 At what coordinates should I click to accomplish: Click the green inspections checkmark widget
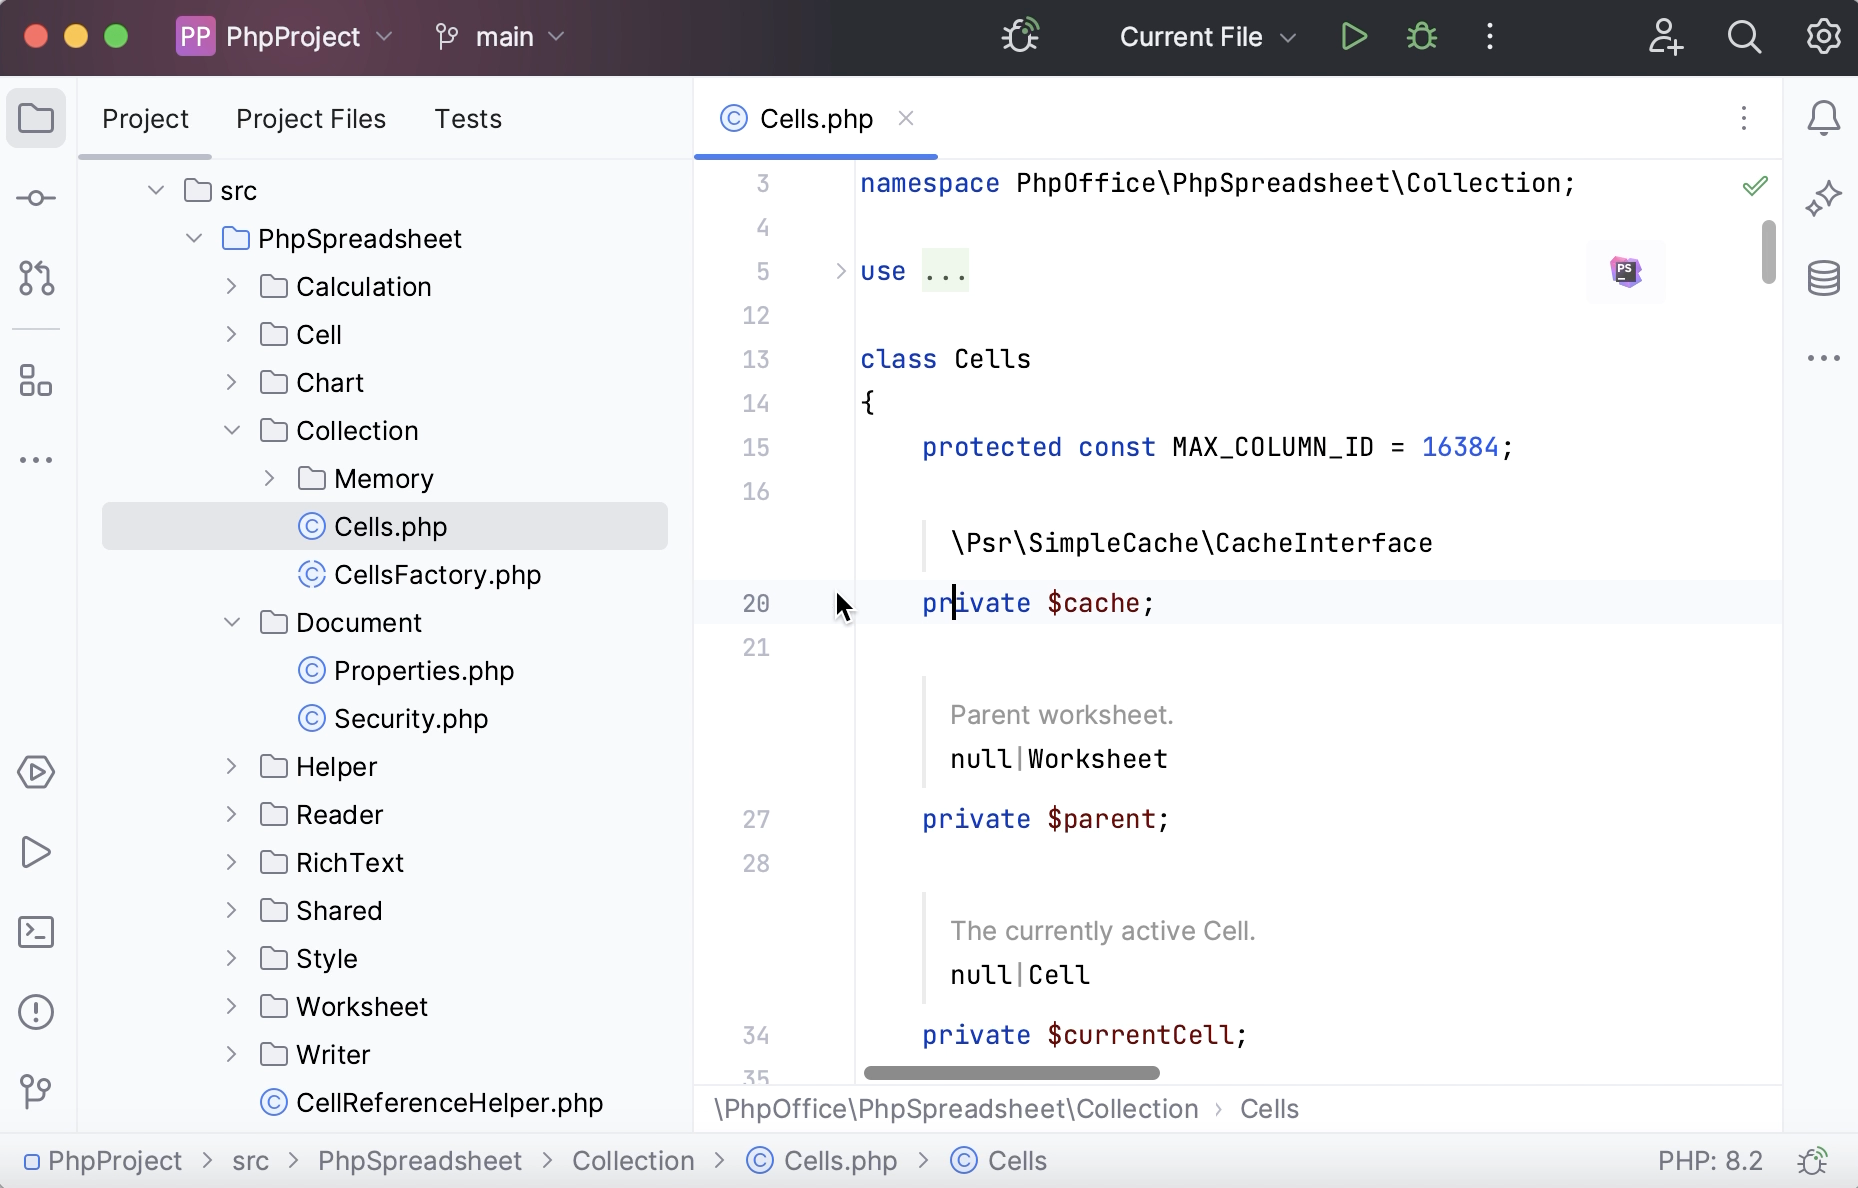tap(1755, 186)
